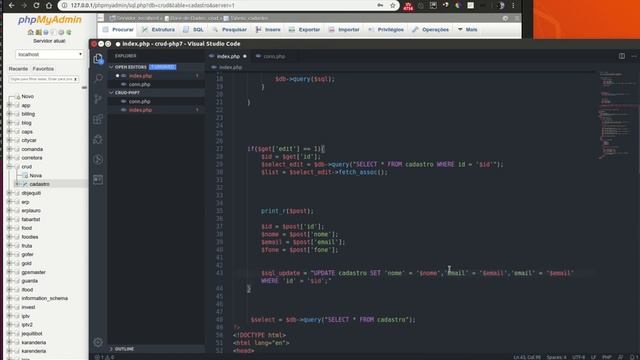Open the Pesquisar tab in phpMyAdmin
The image size is (640, 360).
pyautogui.click(x=230, y=30)
